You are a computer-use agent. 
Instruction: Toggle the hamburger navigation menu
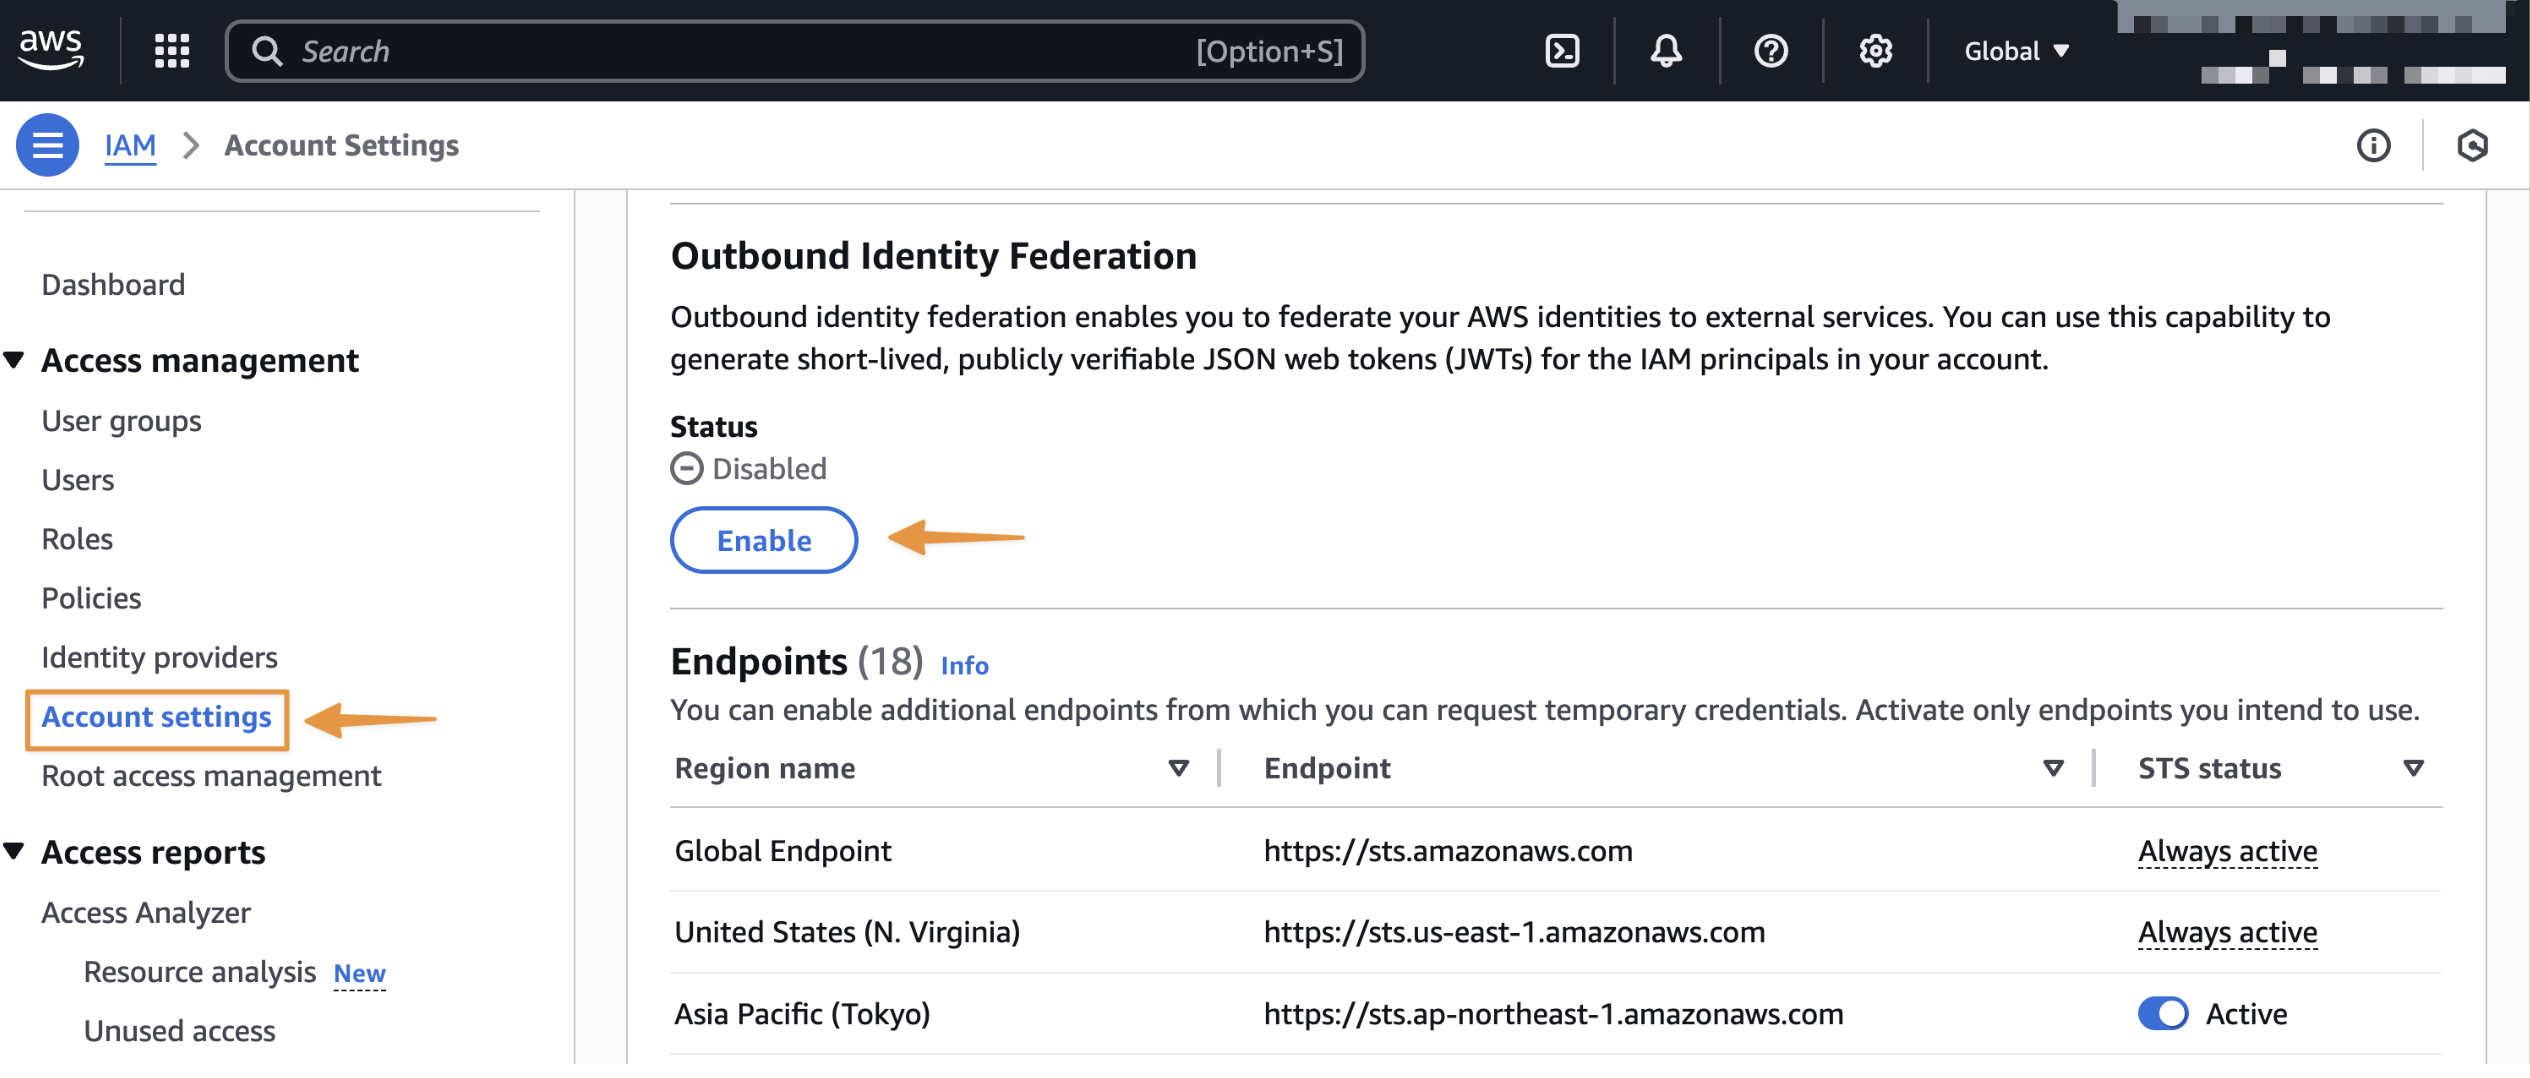tap(47, 145)
